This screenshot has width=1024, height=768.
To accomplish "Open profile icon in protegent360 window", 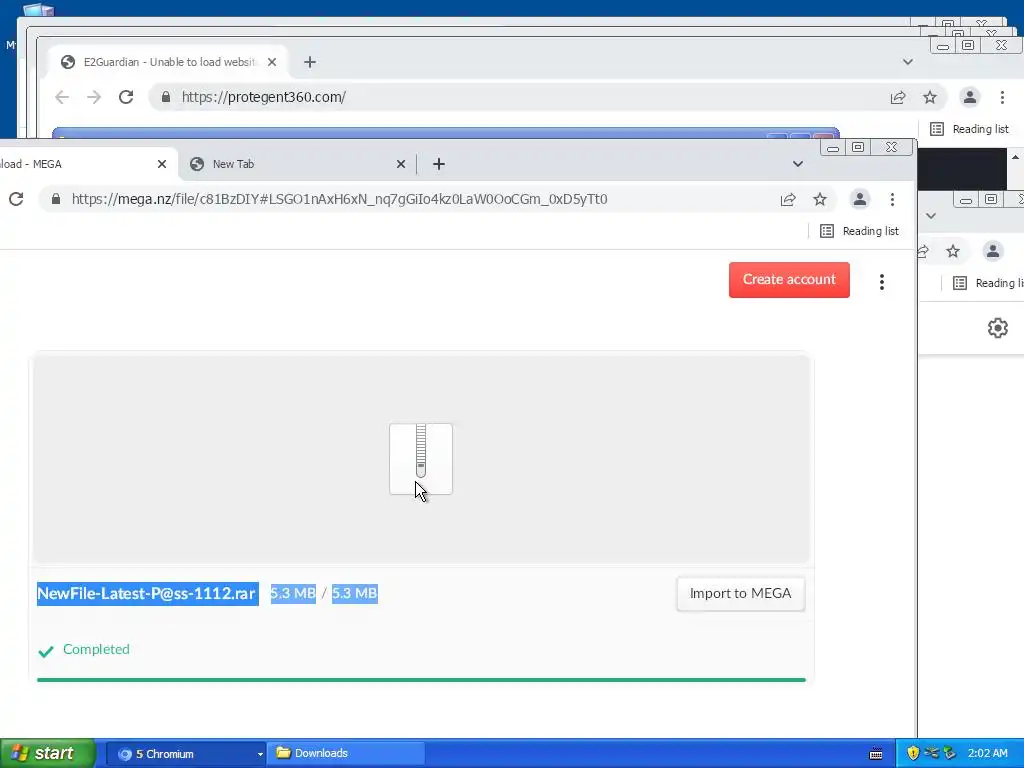I will click(970, 97).
